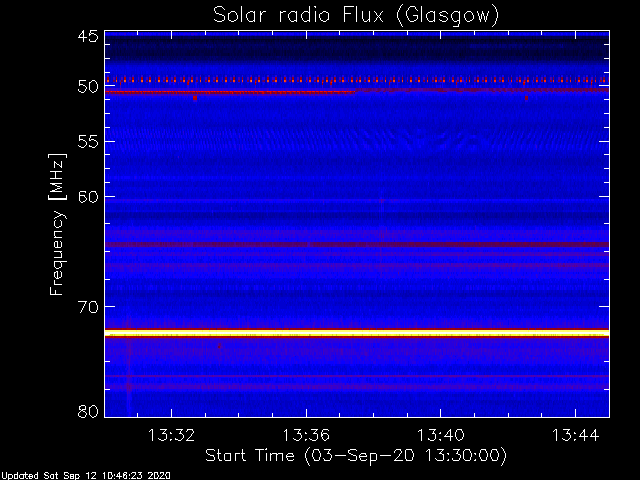Click the title 'Solar radio Flux (Glasgow)'
This screenshot has height=480, width=640.
point(356,16)
